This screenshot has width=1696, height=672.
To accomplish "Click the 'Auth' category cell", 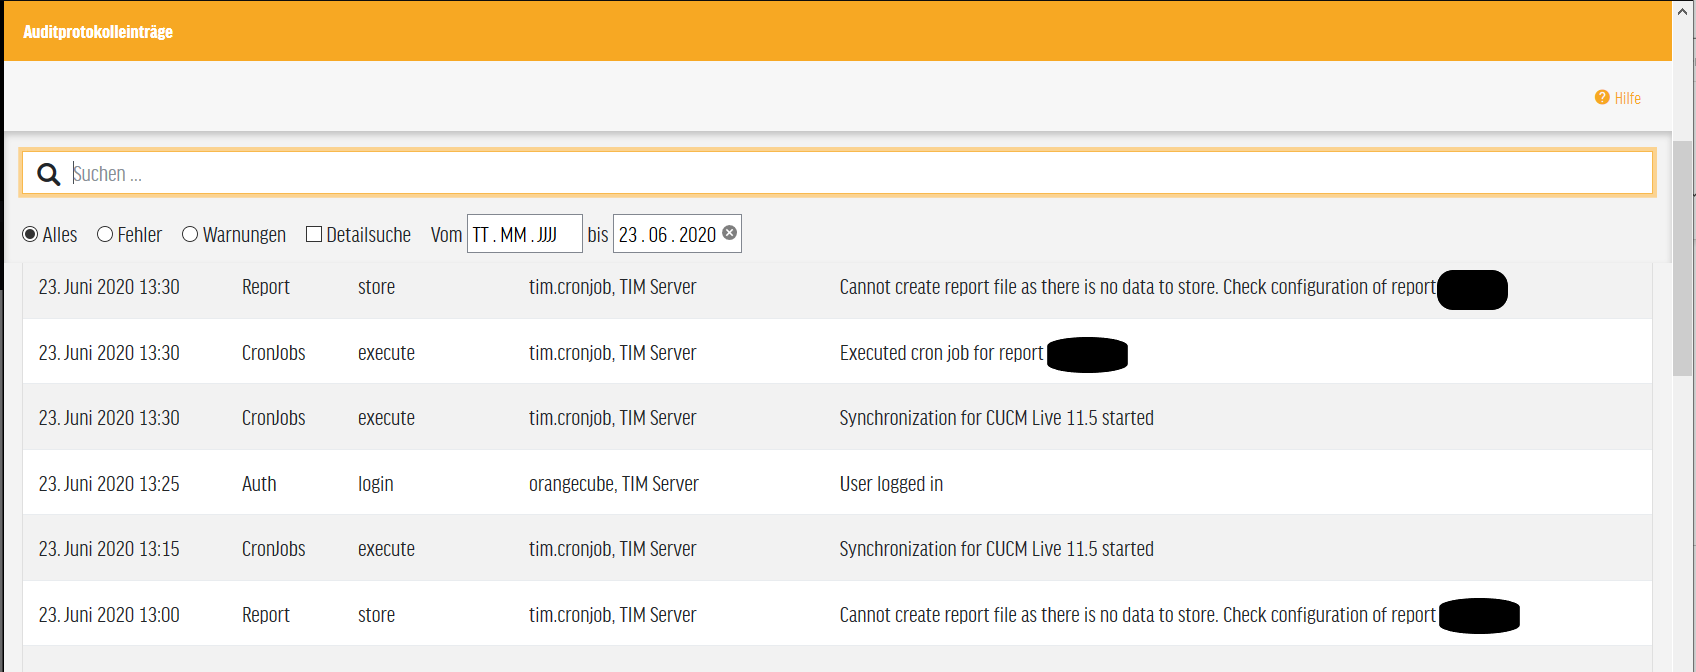I will [x=259, y=484].
